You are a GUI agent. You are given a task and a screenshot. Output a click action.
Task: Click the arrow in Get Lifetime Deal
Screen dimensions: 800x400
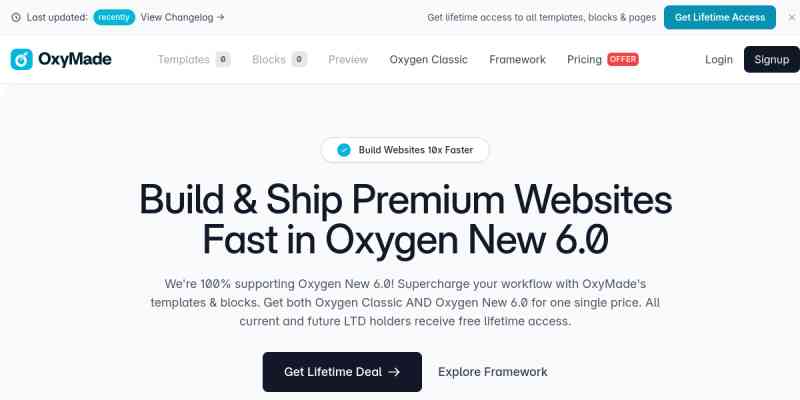(x=394, y=372)
